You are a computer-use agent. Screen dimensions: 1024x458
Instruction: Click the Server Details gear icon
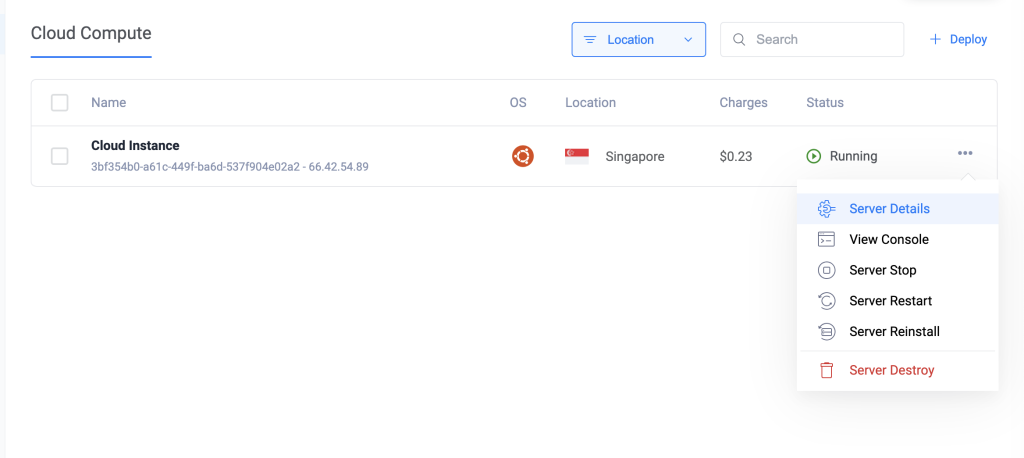click(826, 209)
